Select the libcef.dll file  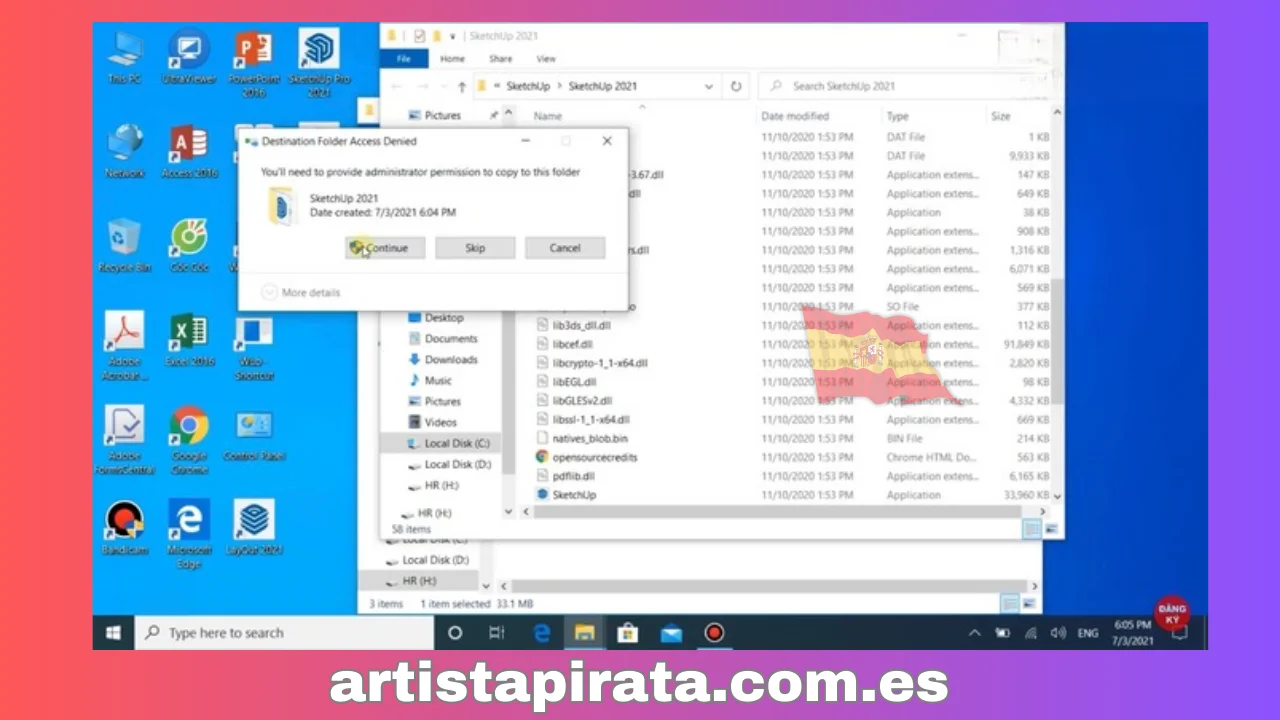pyautogui.click(x=573, y=344)
